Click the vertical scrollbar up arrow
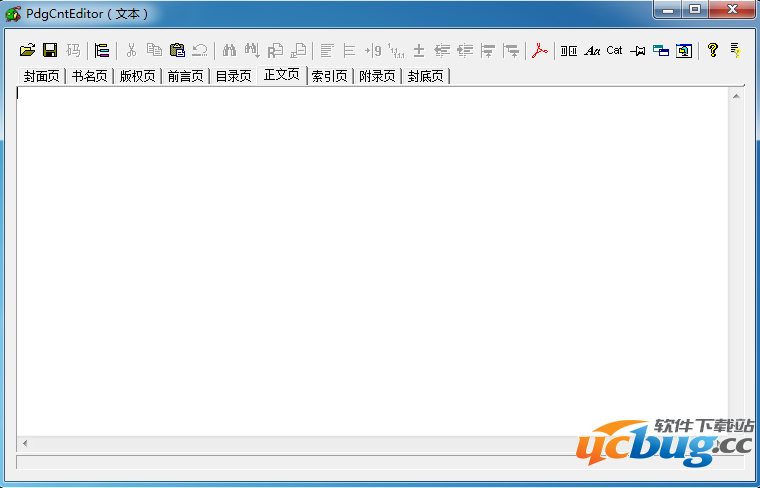Screen dimensions: 760x488 click(x=736, y=97)
